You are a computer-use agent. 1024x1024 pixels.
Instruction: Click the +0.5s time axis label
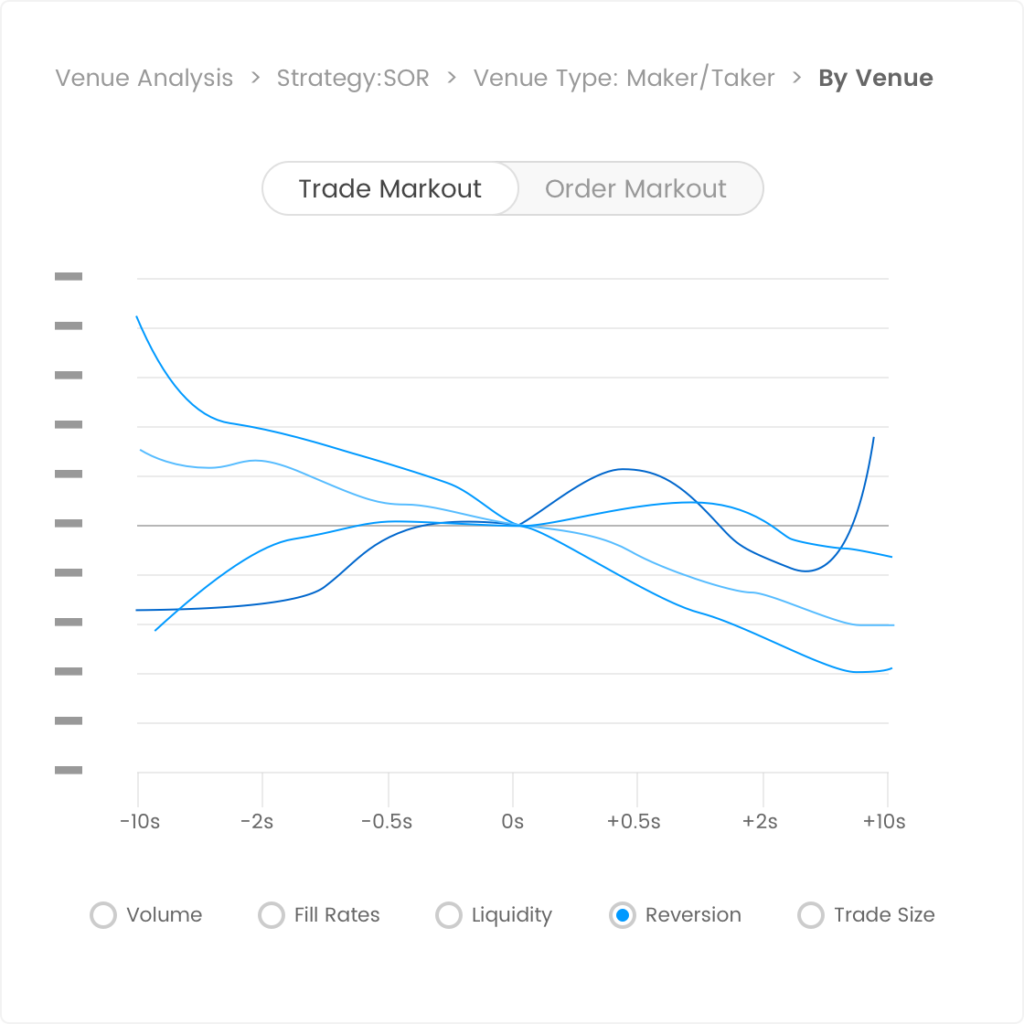click(x=634, y=822)
